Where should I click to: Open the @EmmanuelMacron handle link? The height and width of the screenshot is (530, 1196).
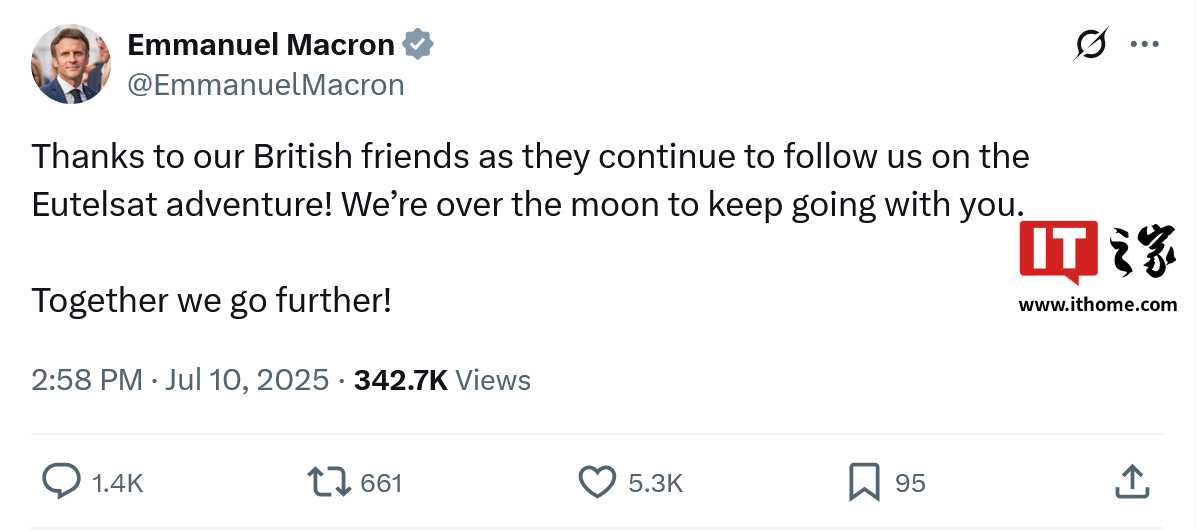tap(266, 85)
